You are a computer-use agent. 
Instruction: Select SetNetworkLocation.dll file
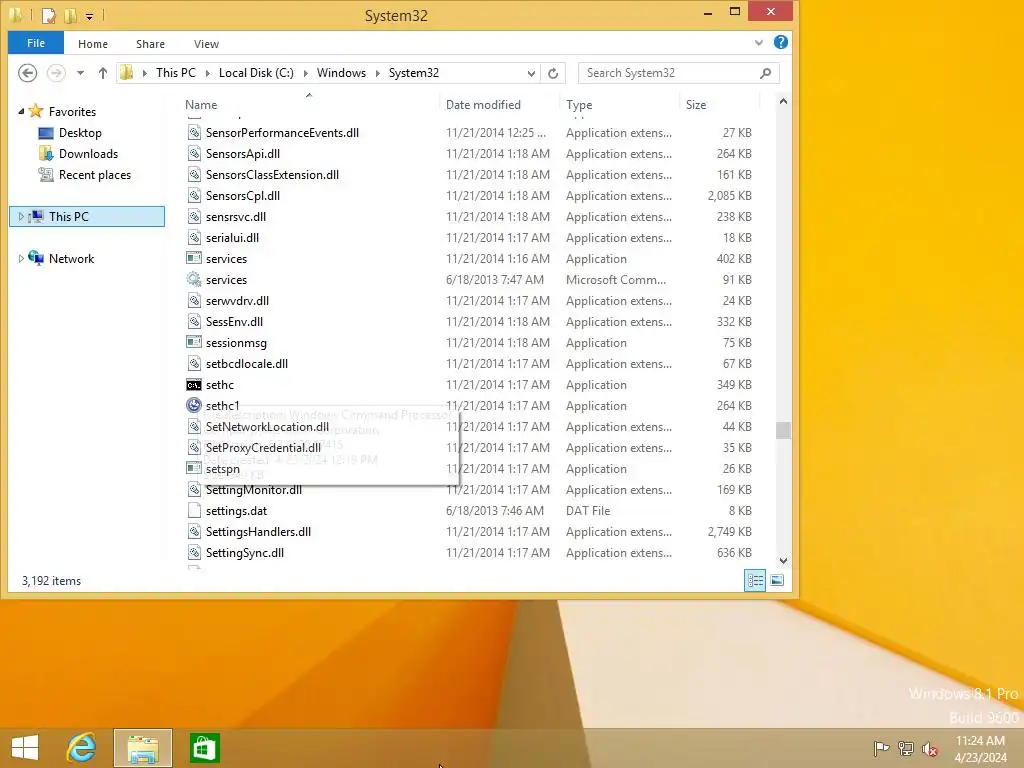tap(267, 427)
